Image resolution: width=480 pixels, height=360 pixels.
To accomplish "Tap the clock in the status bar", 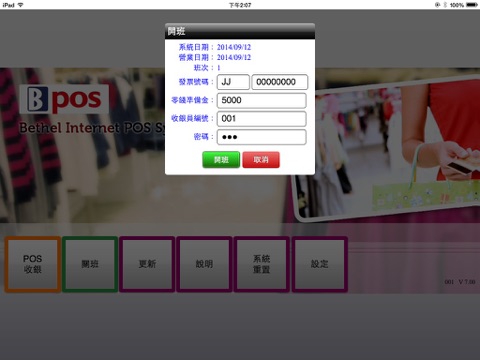I will pyautogui.click(x=240, y=5).
